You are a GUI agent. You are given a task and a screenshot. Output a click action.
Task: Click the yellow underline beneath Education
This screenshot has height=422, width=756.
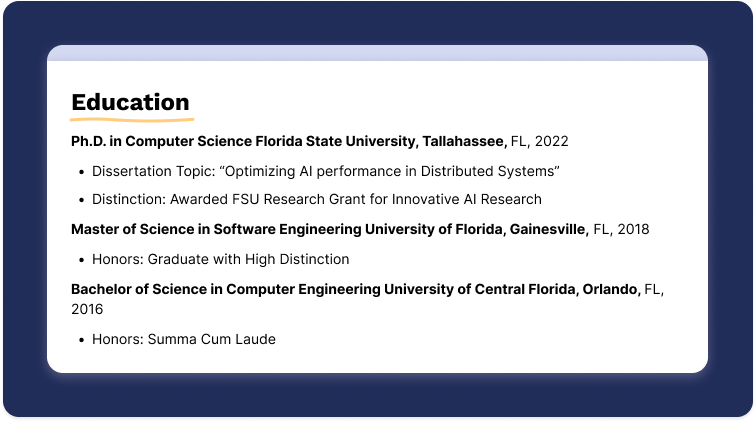(x=130, y=118)
